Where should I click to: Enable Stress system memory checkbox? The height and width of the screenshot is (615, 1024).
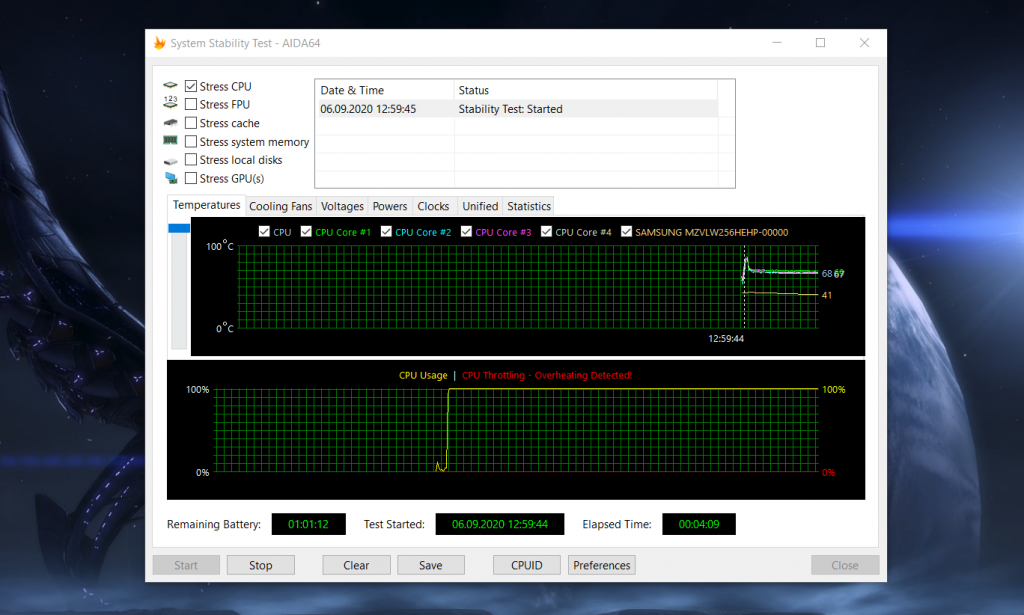pos(191,141)
